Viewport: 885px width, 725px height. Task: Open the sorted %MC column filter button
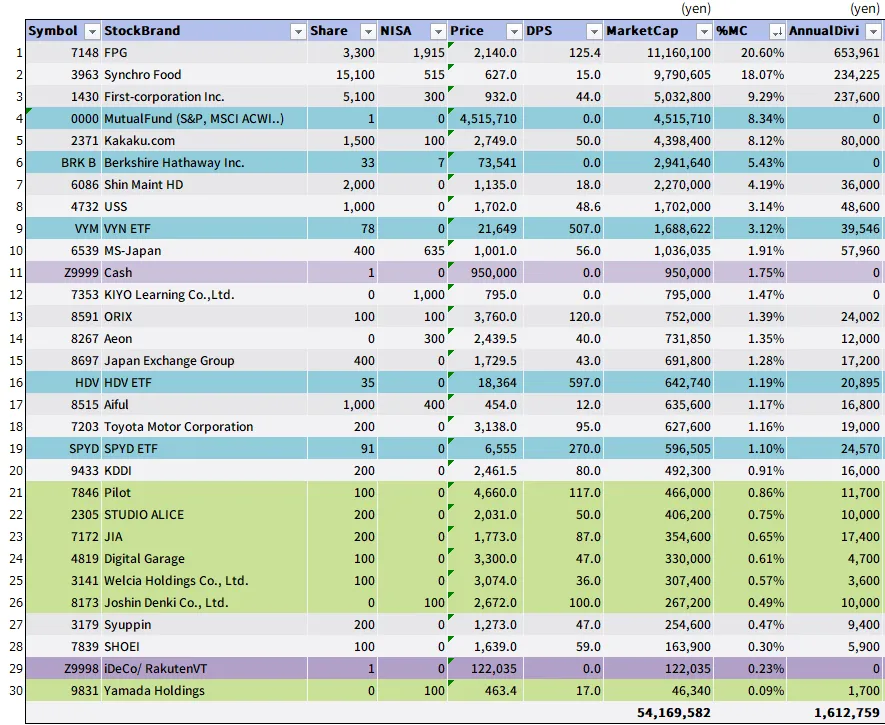click(x=775, y=31)
